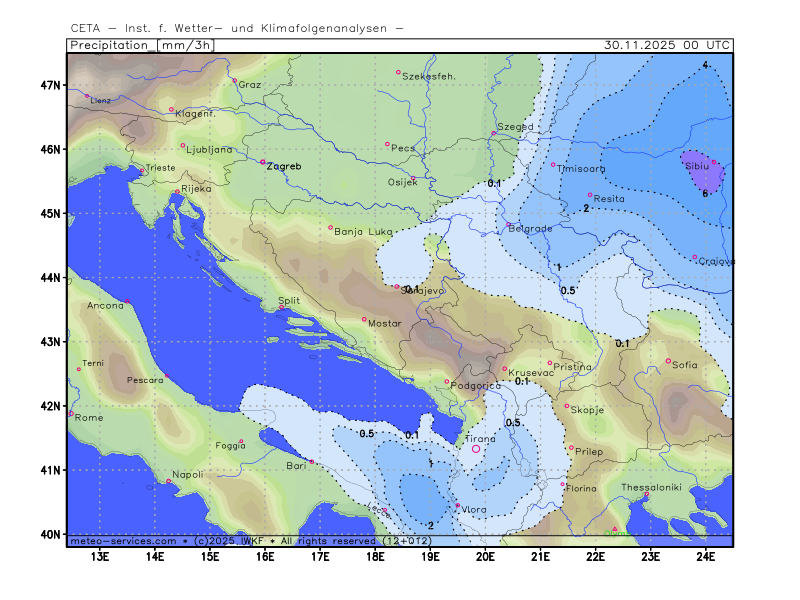The image size is (800, 600).
Task: Click the Graz city marker
Action: 234,80
